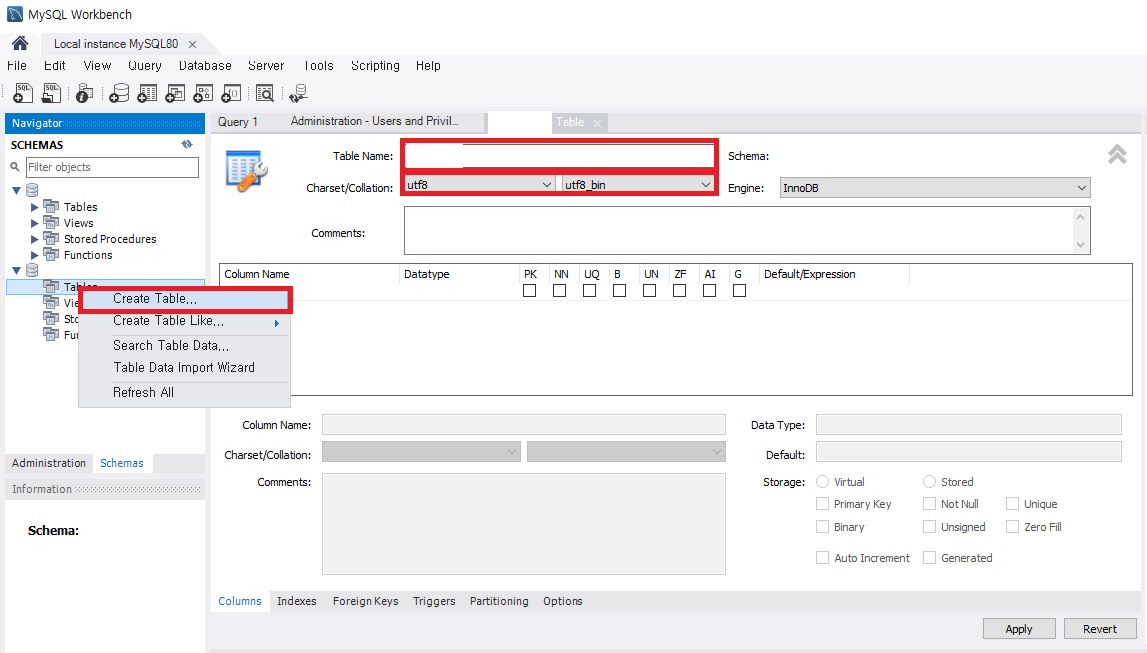The image size is (1147, 653).
Task: Expand Views under the first schema
Action: coord(34,223)
